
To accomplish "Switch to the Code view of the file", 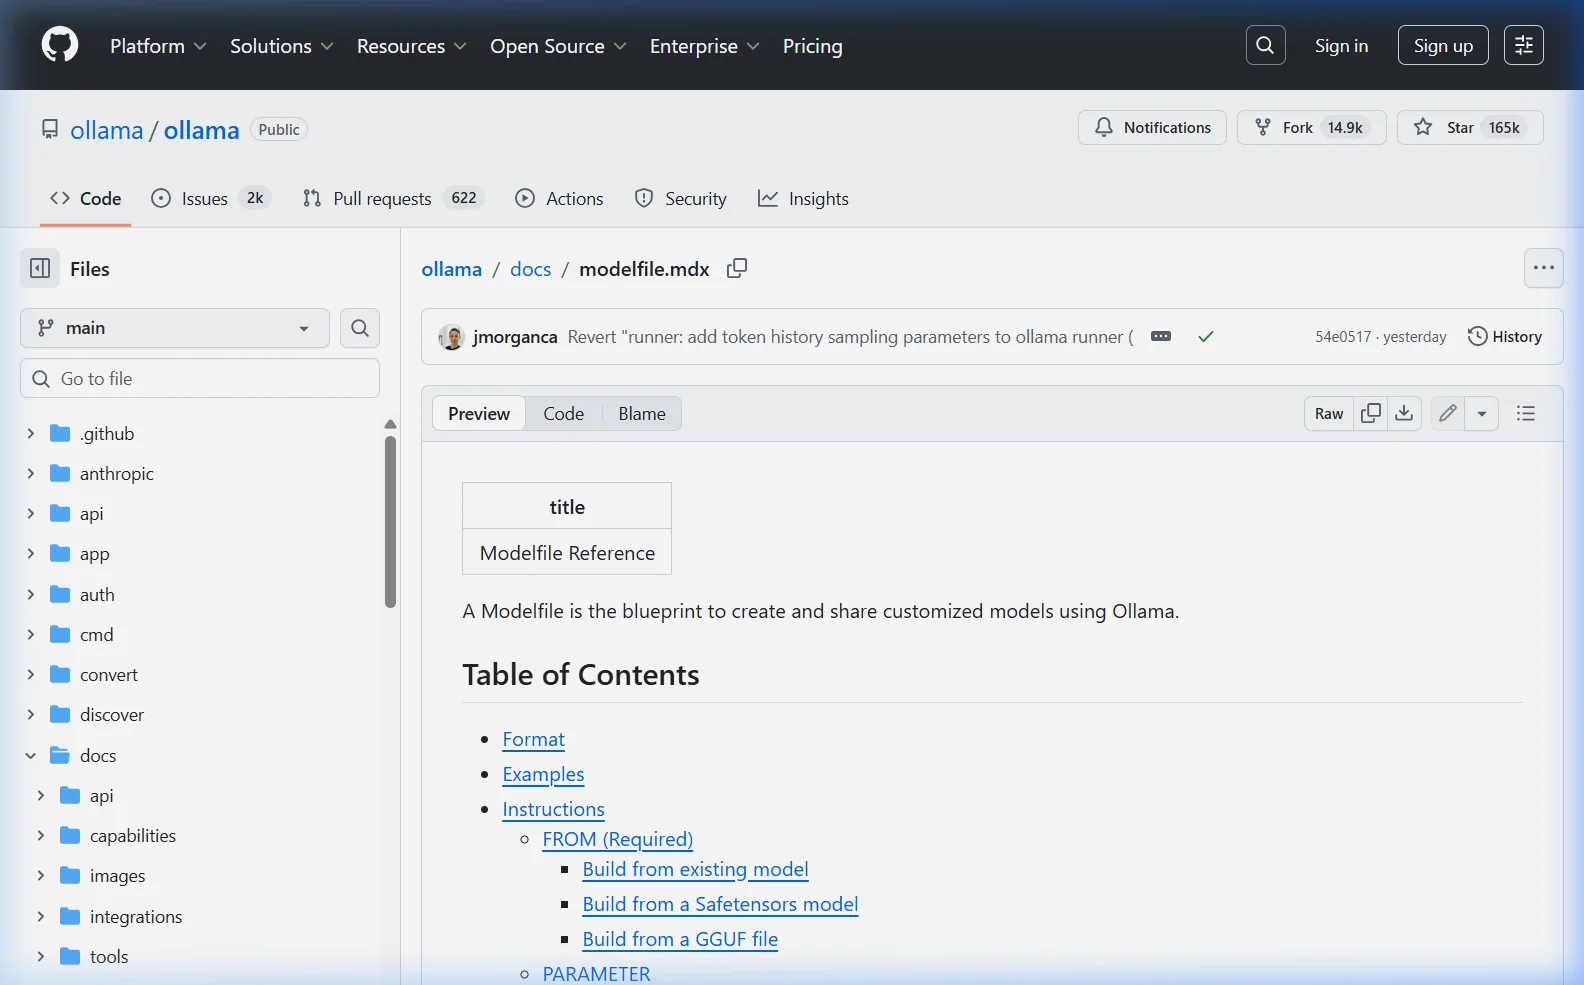I will click(x=563, y=413).
